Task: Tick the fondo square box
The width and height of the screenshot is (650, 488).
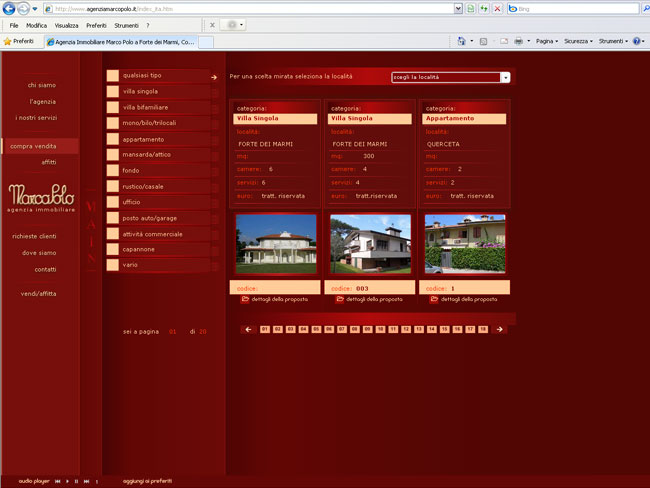Action: [113, 170]
